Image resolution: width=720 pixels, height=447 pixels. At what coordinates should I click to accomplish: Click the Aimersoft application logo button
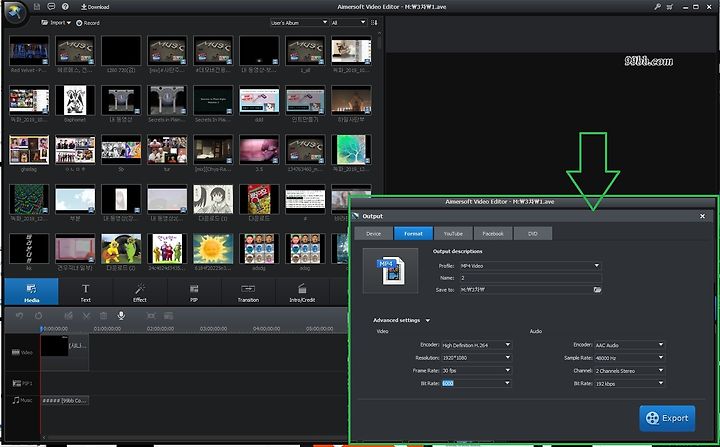(x=15, y=11)
